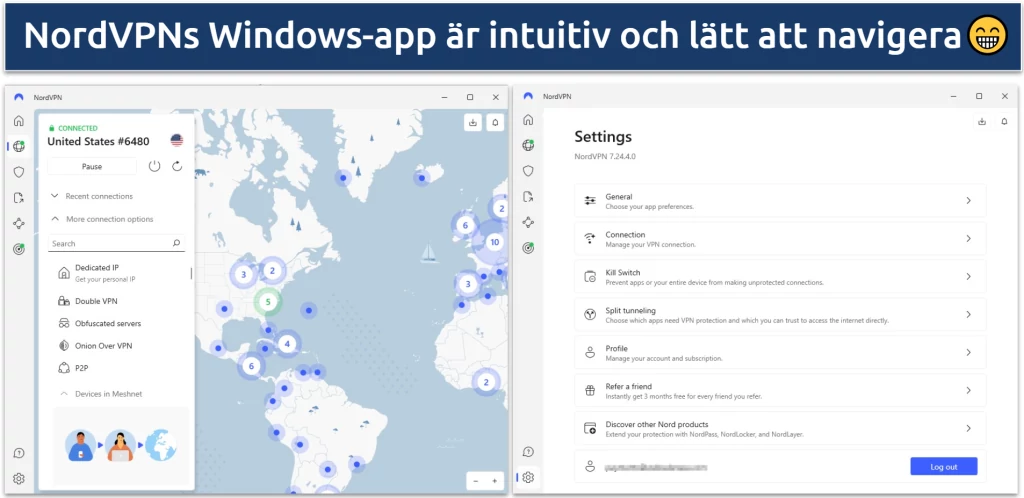Click download icon above the map
The width and height of the screenshot is (1024, 498).
tap(473, 122)
